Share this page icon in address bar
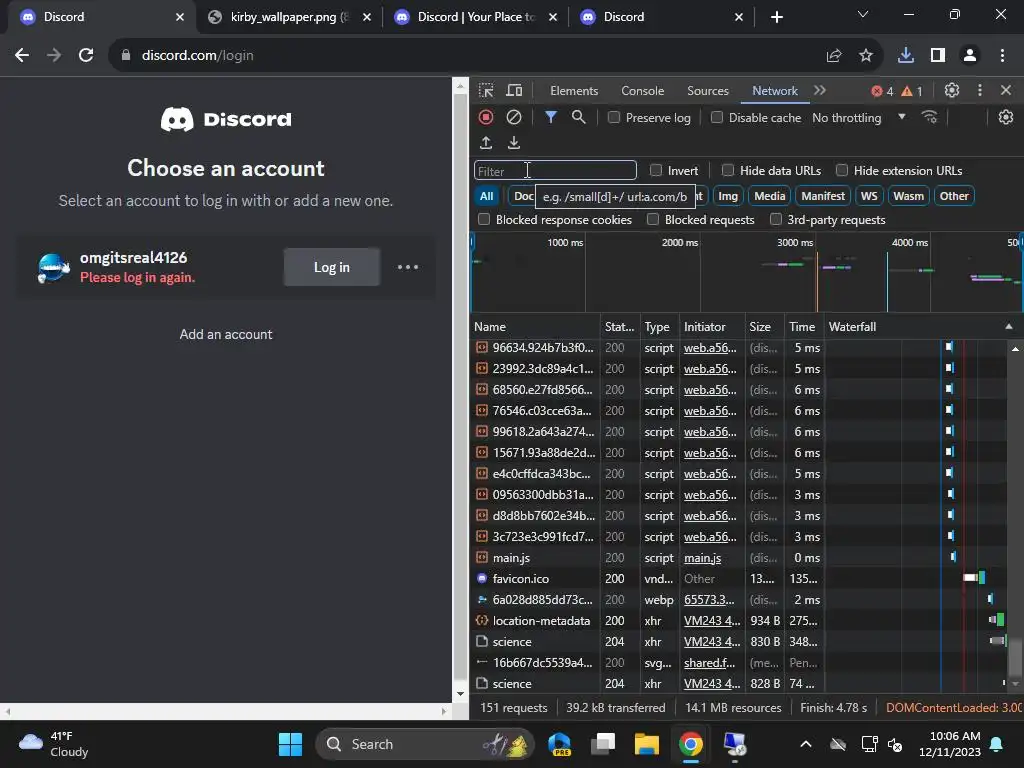 tap(834, 56)
